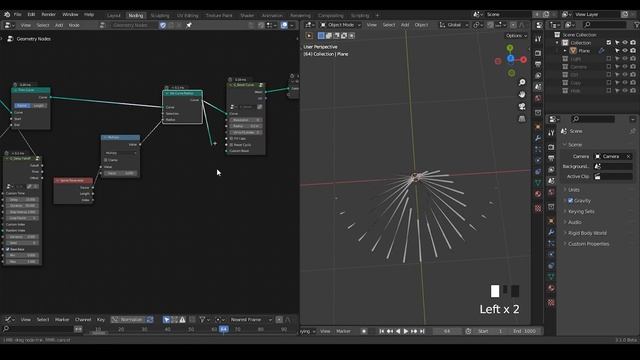Click the current frame number field
640x360 pixels.
(x=447, y=331)
